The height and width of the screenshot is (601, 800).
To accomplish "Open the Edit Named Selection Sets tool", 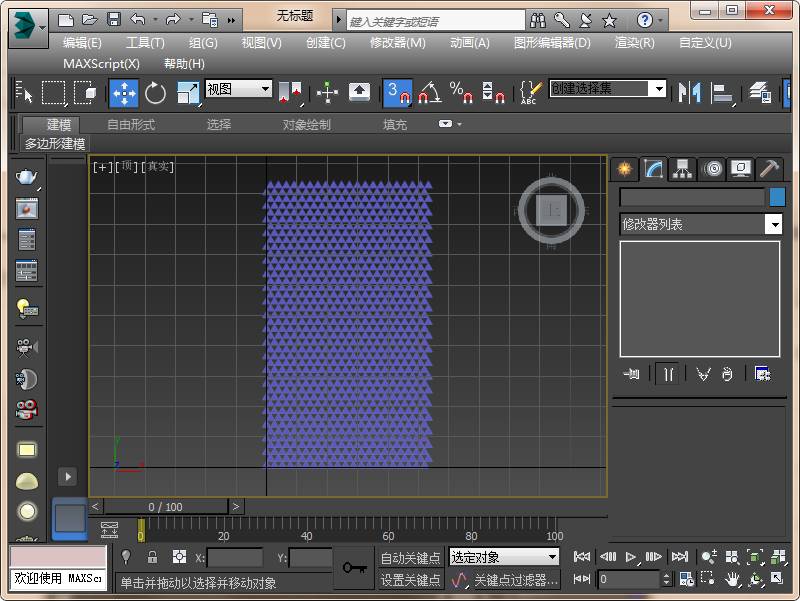I will click(x=530, y=93).
